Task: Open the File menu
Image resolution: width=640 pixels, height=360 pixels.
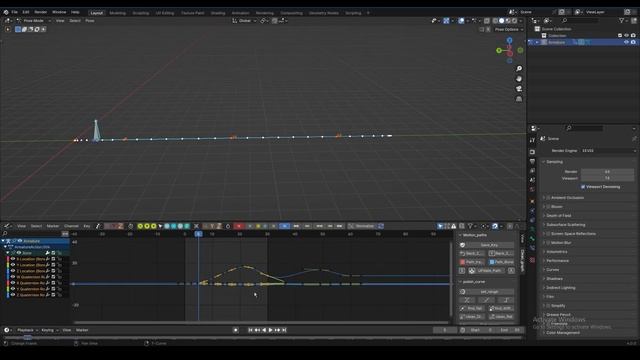Action: pos(14,12)
